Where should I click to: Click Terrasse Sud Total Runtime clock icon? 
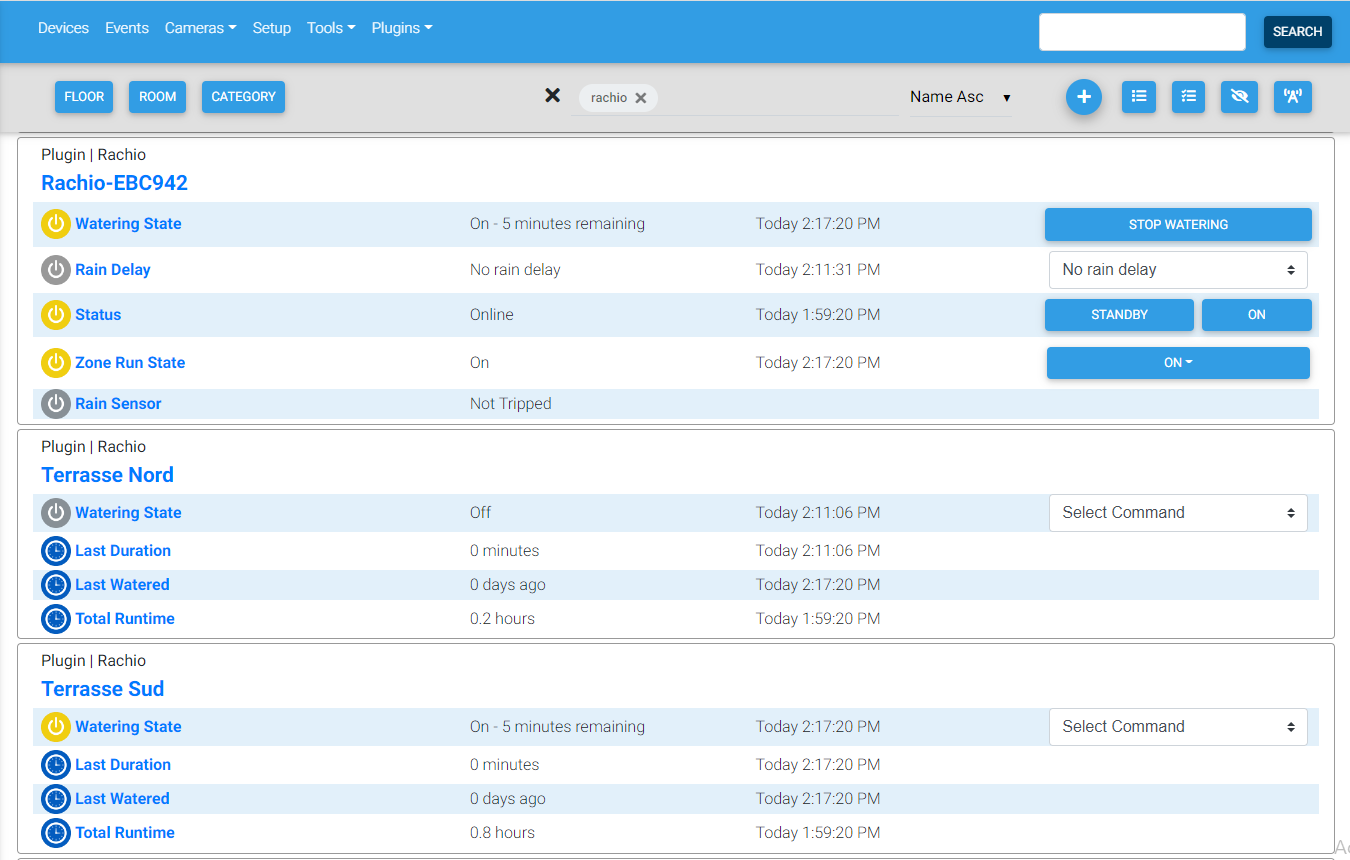tap(56, 833)
